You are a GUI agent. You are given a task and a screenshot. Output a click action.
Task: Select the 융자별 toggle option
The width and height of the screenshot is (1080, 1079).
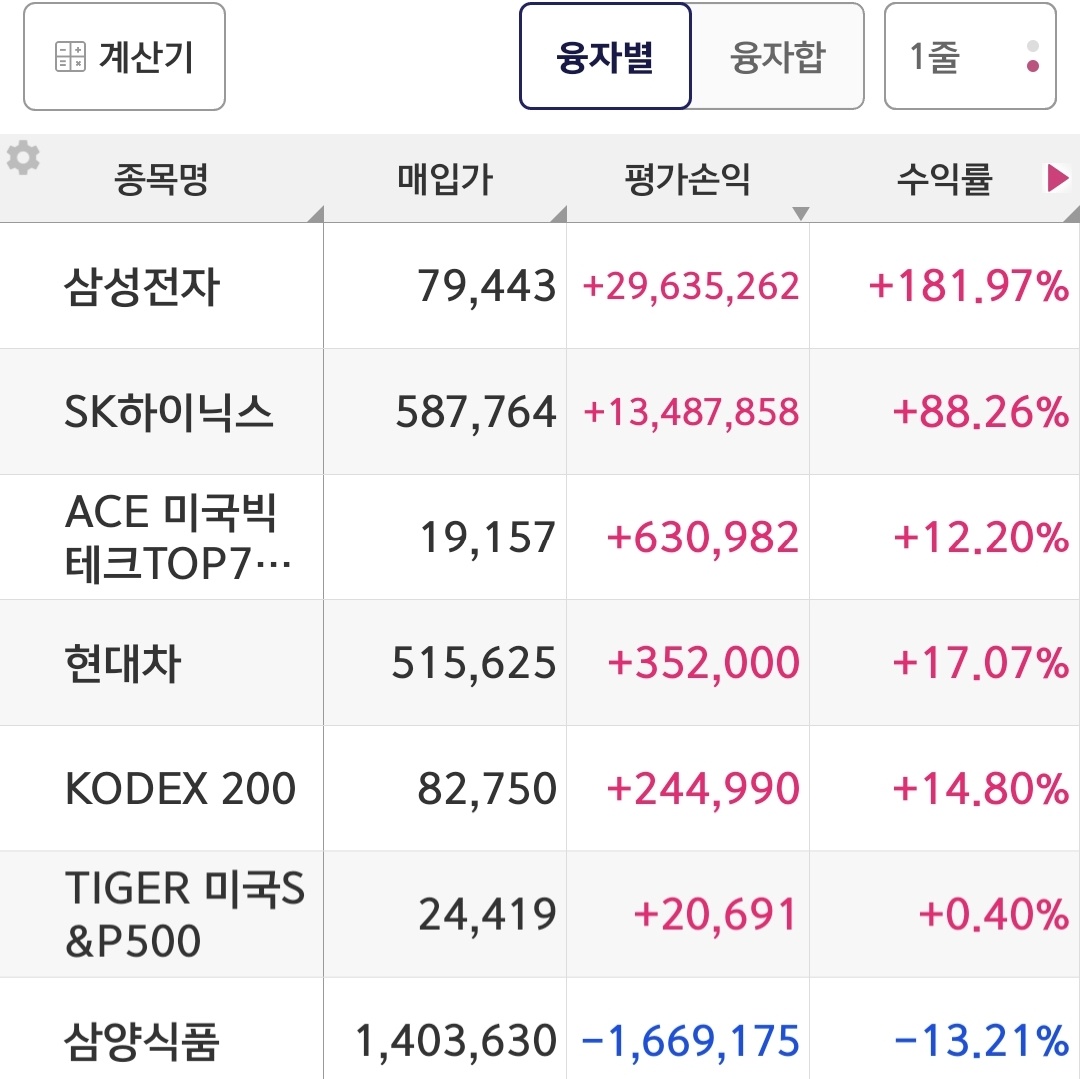pos(605,57)
